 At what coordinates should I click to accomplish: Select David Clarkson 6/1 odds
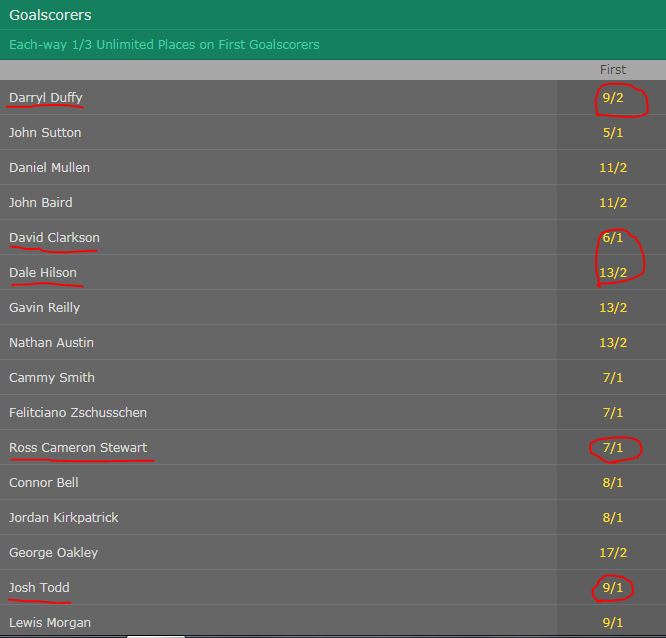point(612,237)
